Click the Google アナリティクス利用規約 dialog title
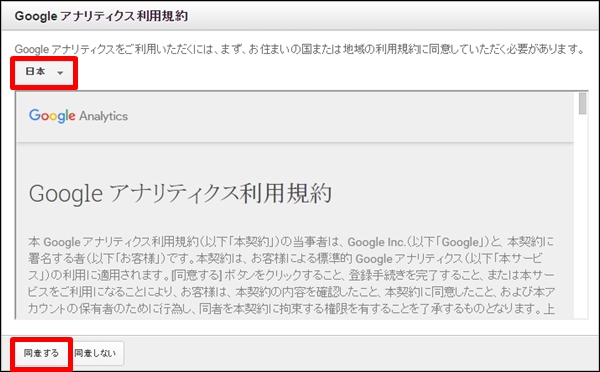This screenshot has height=372, width=600. tap(101, 16)
